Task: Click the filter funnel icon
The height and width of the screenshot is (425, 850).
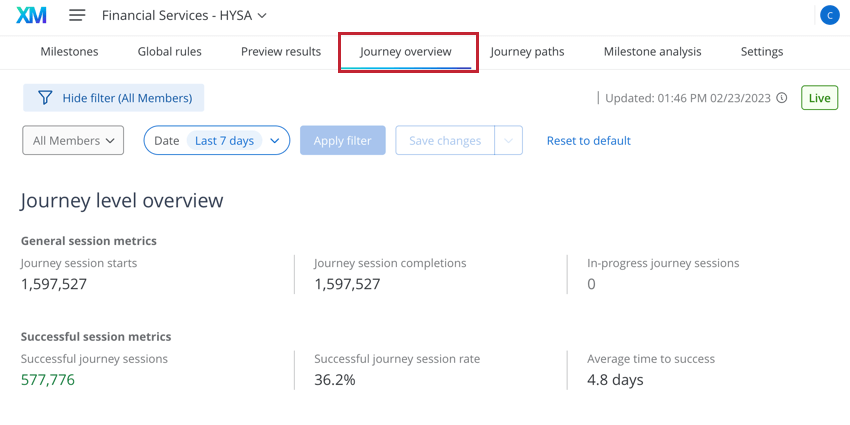Action: pos(45,98)
